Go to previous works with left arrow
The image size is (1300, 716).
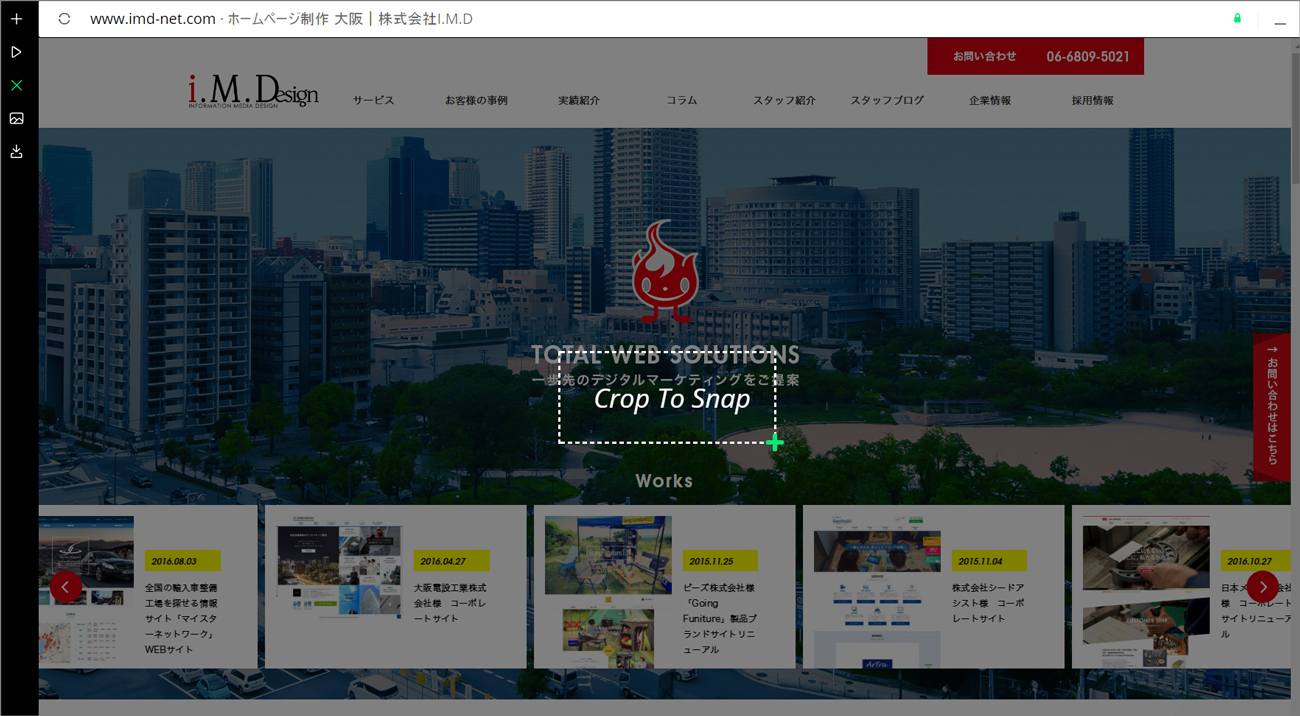[66, 587]
